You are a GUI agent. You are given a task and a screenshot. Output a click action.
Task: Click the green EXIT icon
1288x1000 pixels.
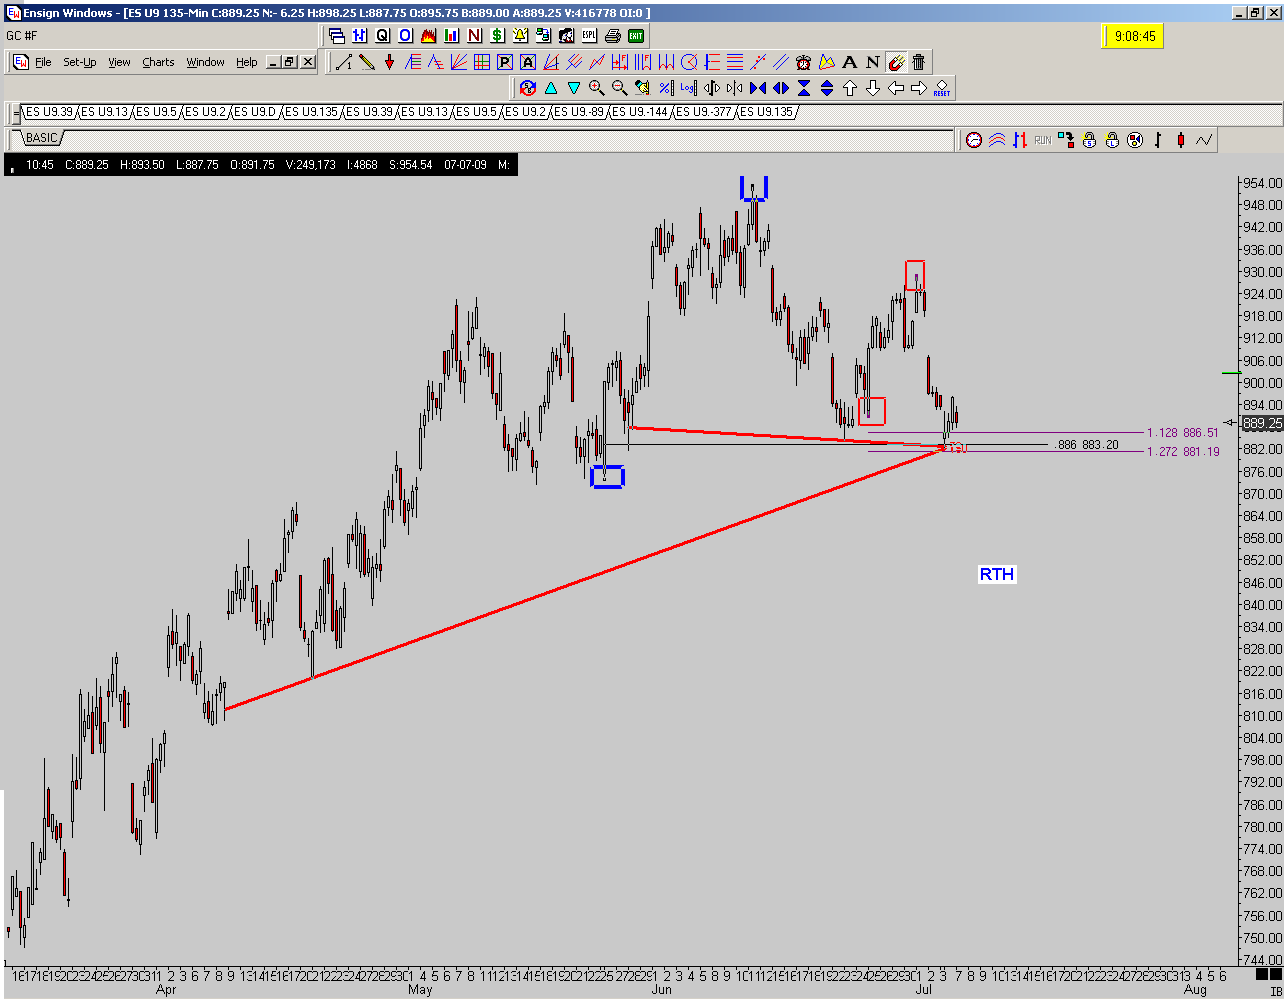(636, 35)
